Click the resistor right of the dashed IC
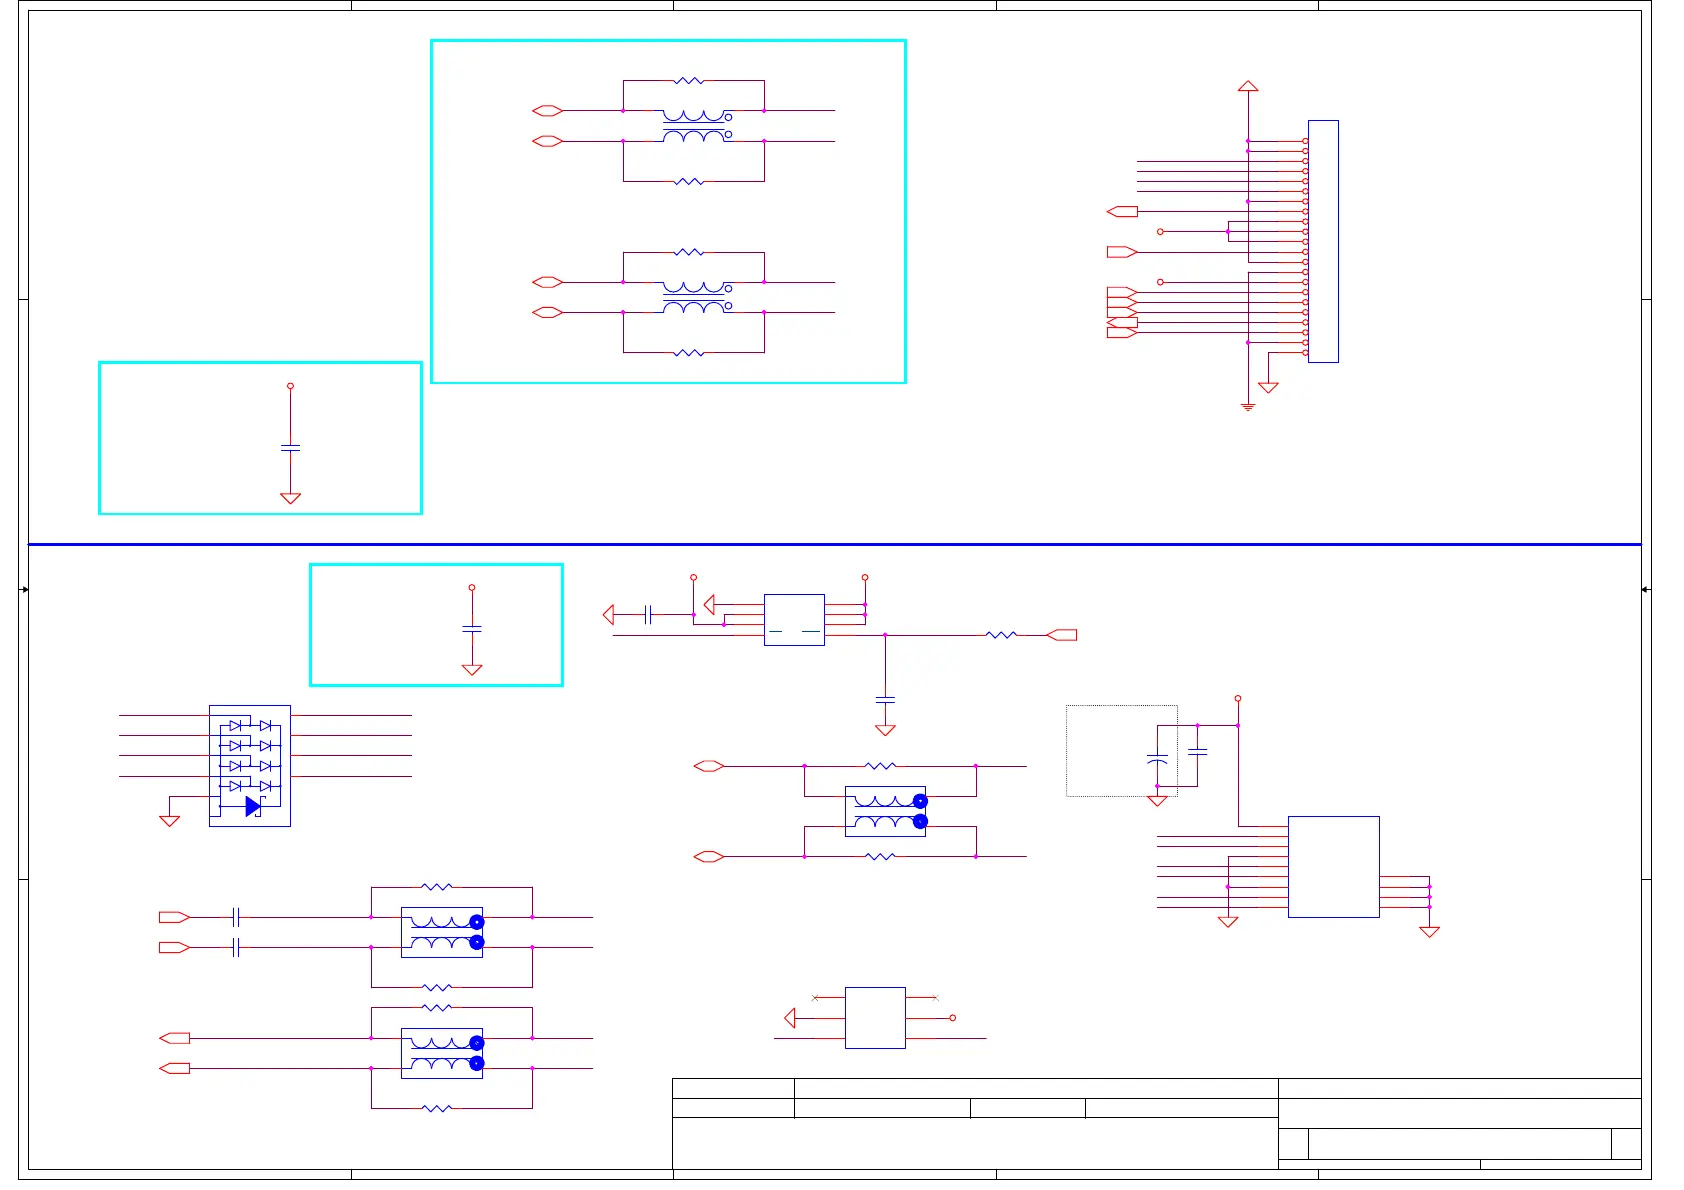The image size is (1684, 1190). (1001, 635)
